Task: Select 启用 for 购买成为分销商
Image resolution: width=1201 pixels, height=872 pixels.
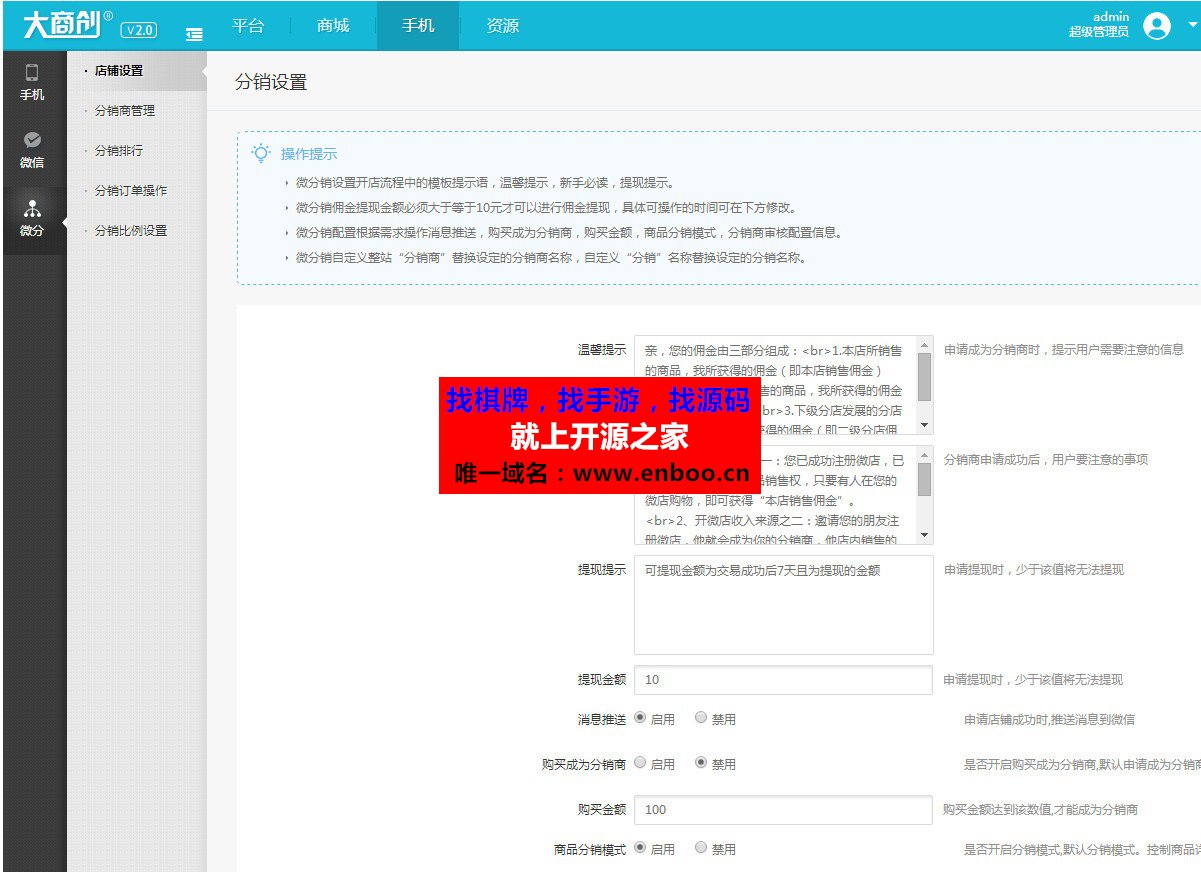Action: pyautogui.click(x=640, y=763)
